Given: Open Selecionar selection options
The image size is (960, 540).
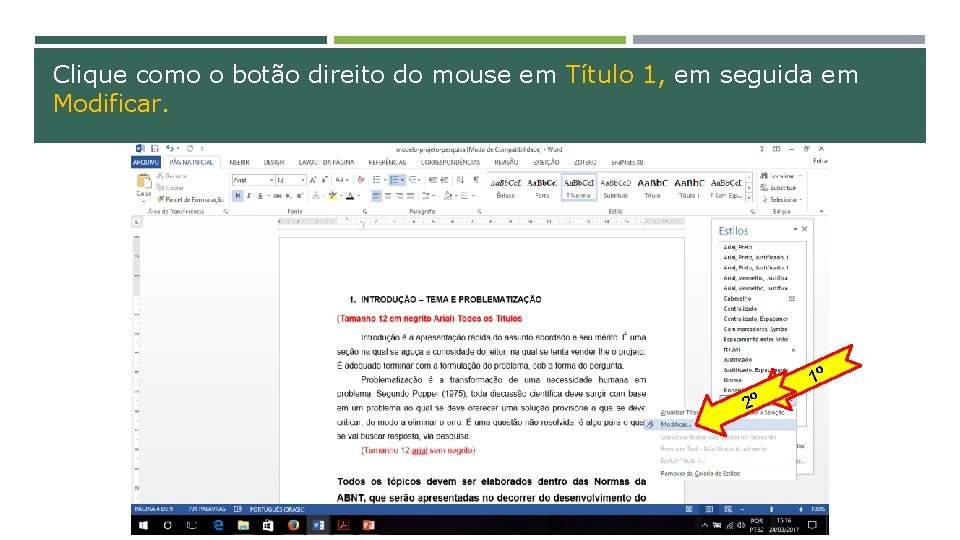Looking at the screenshot, I should 782,200.
